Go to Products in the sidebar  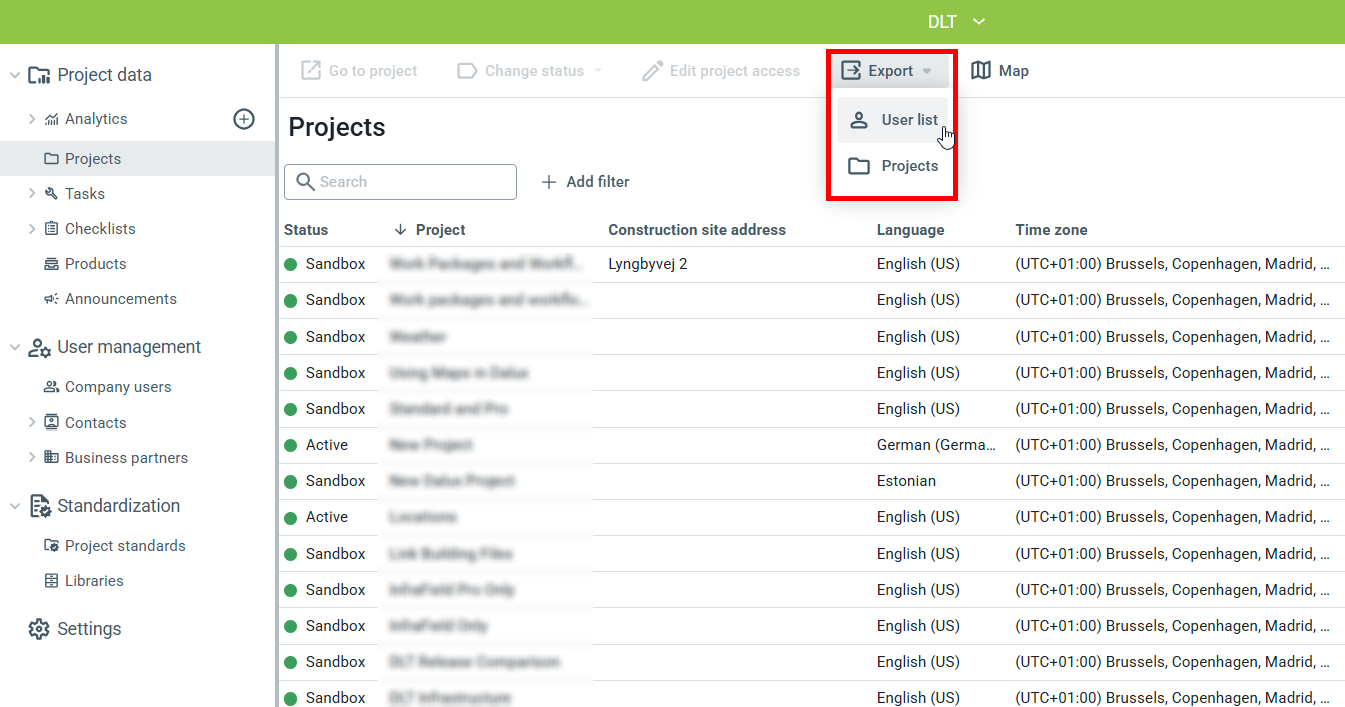(95, 264)
